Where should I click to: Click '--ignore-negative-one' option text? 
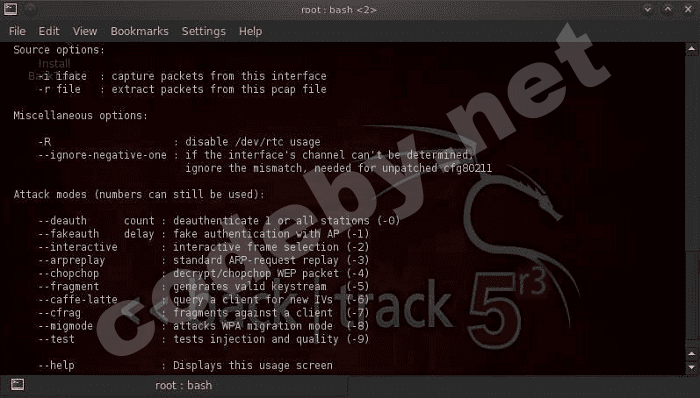[x=102, y=155]
